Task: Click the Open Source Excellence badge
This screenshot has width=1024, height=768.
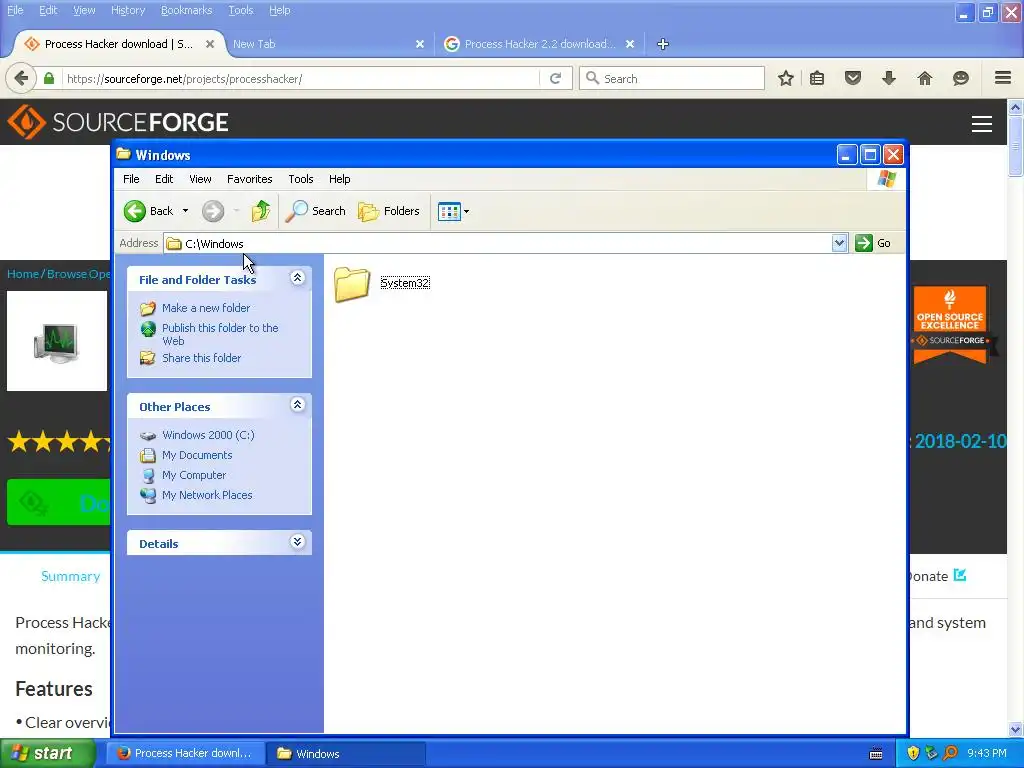Action: pyautogui.click(x=950, y=325)
